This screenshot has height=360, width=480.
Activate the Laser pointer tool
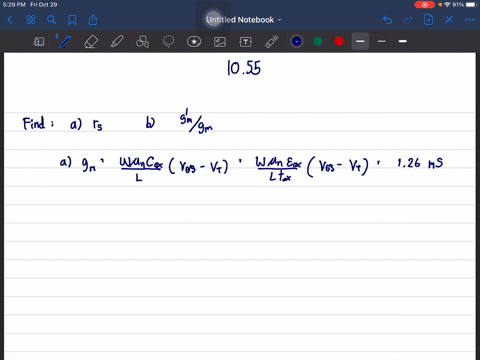[272, 42]
